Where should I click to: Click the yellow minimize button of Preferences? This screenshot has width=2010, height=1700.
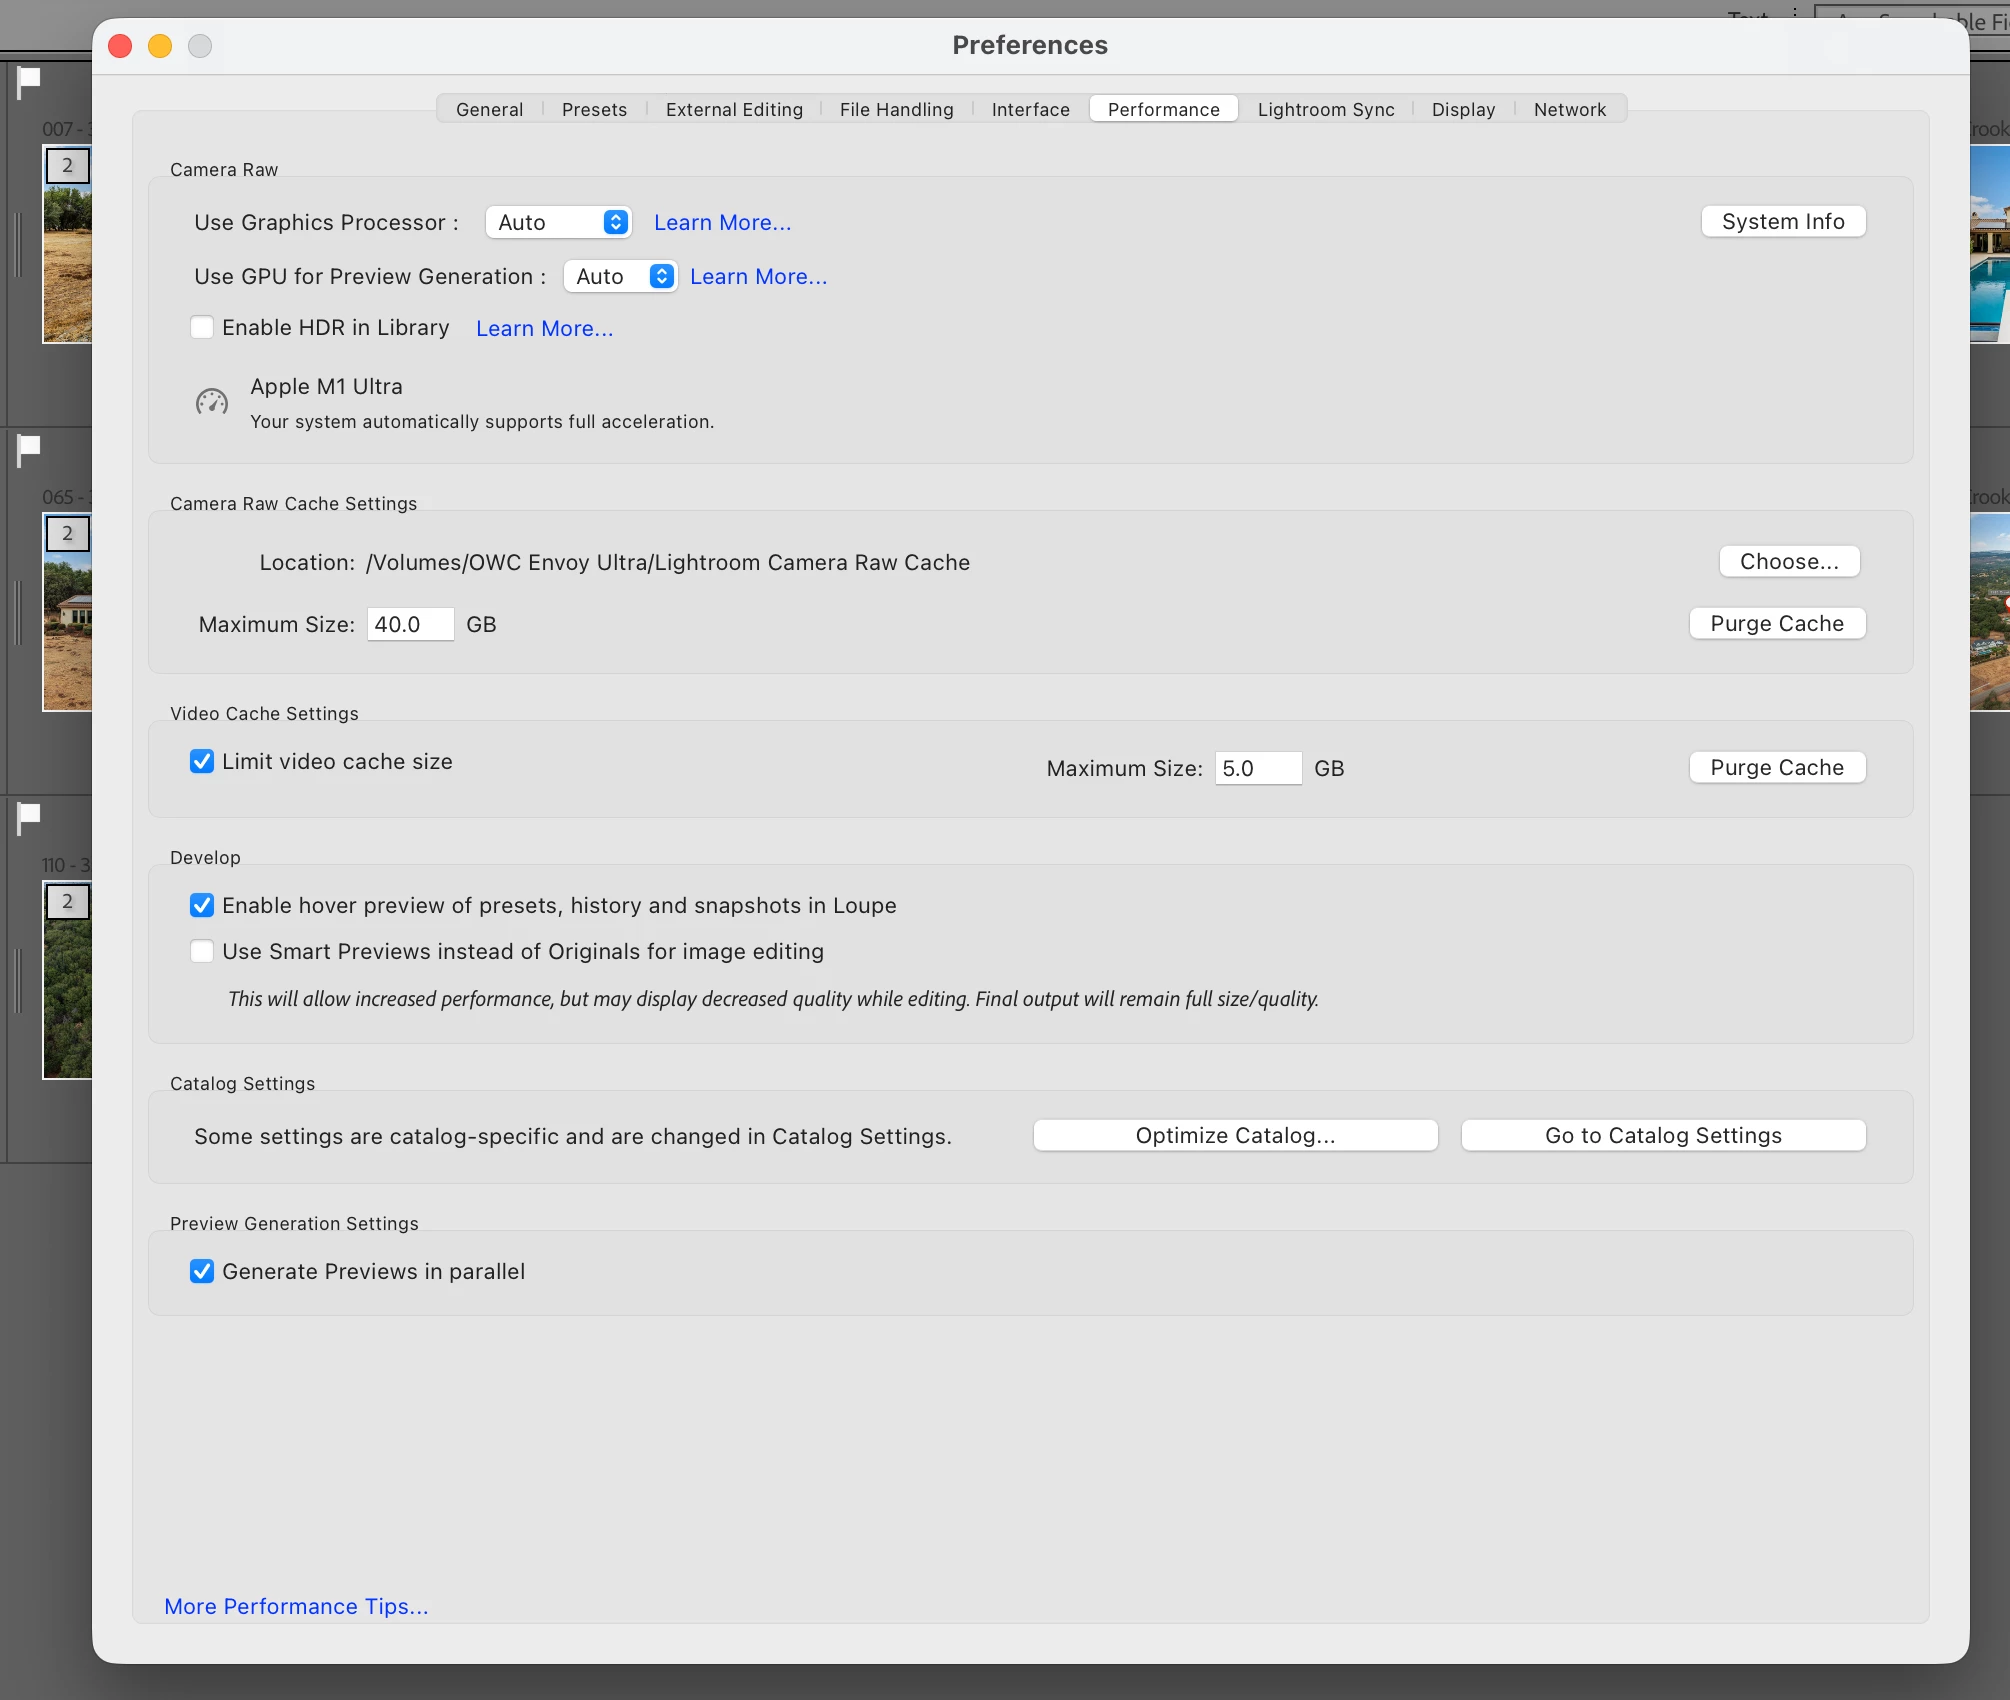[x=160, y=46]
